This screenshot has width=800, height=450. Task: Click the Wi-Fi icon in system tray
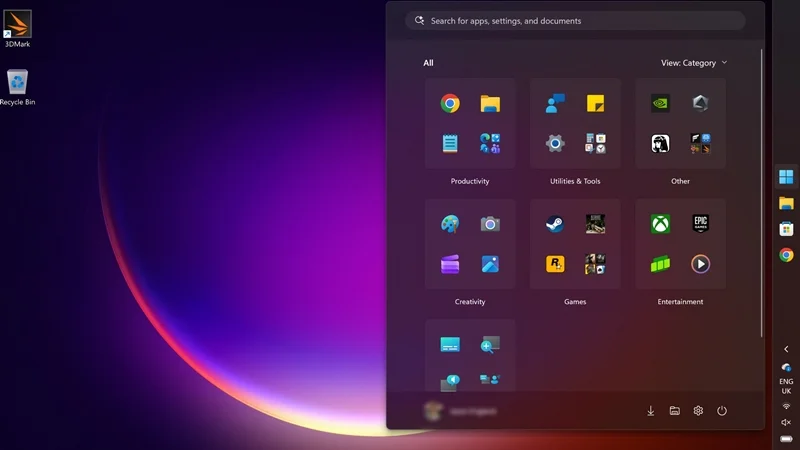(786, 407)
